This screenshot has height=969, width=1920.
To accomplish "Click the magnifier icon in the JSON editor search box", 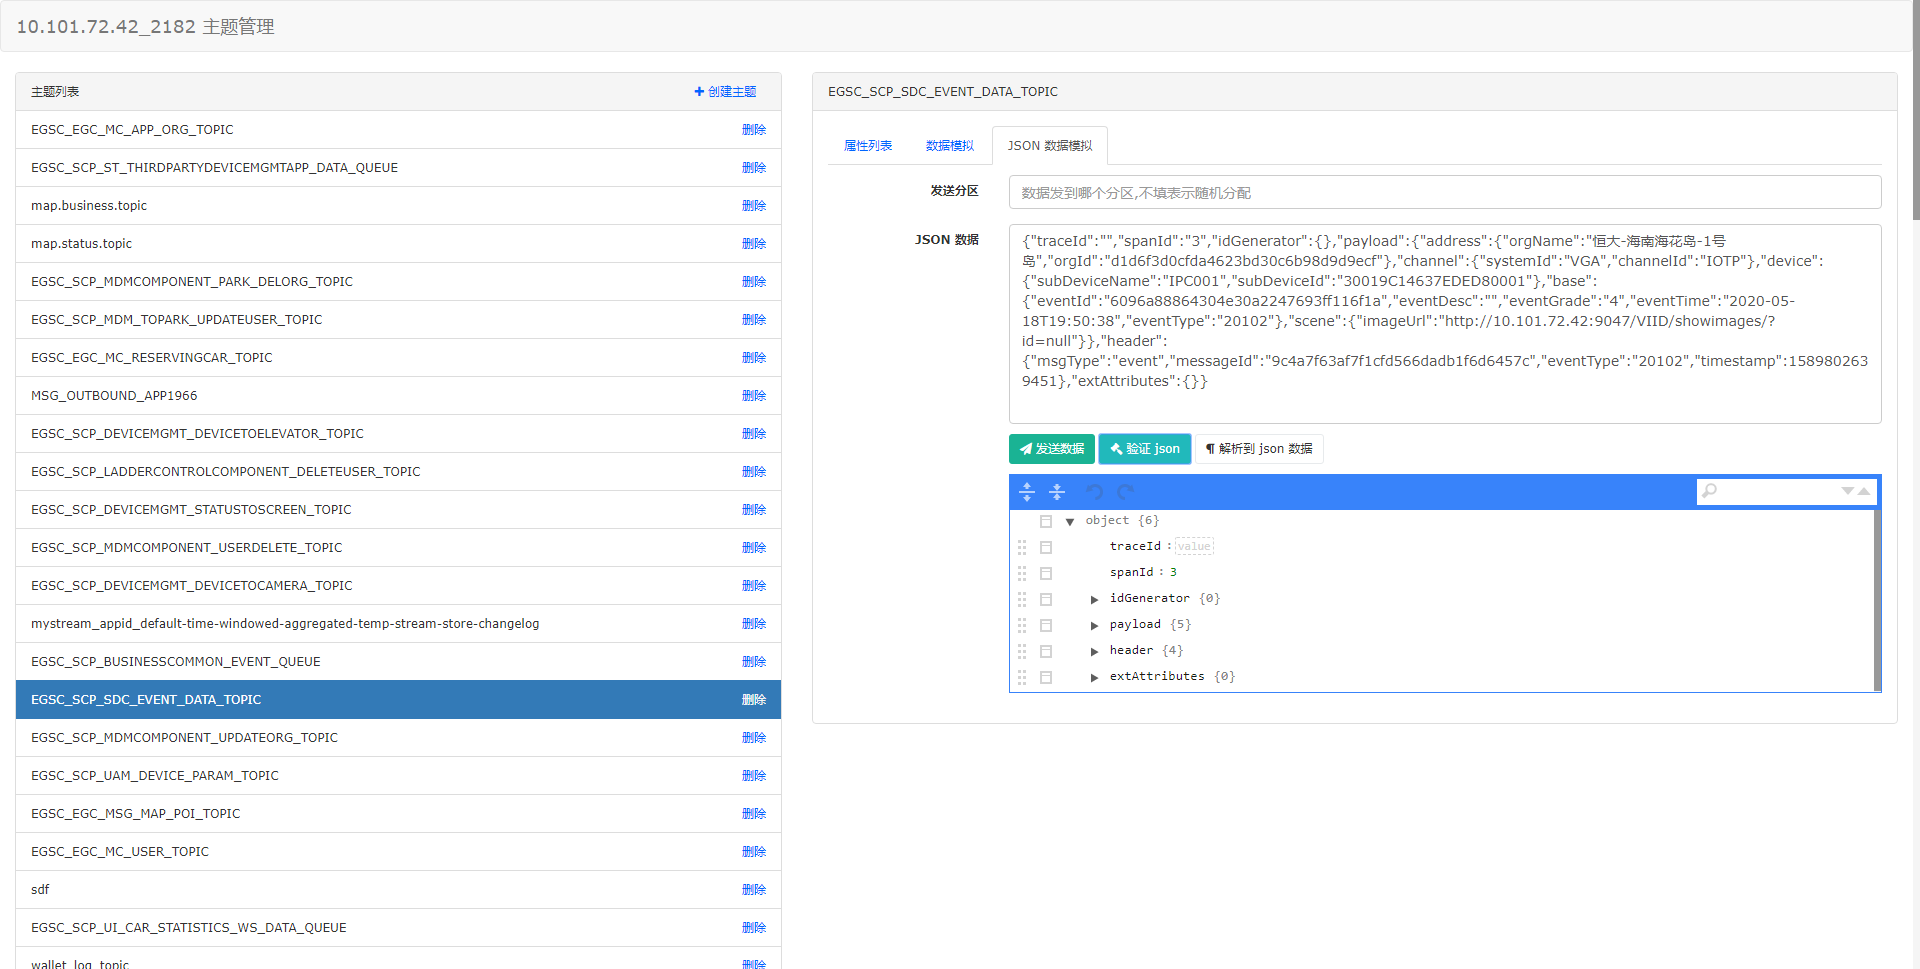I will coord(1710,491).
